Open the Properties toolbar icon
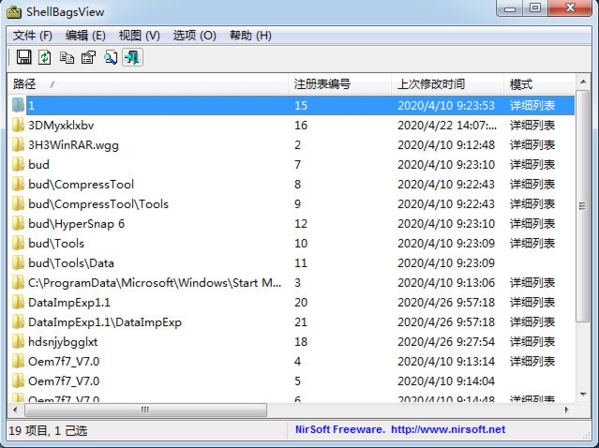Screen dimensions: 599x448 coord(89,58)
